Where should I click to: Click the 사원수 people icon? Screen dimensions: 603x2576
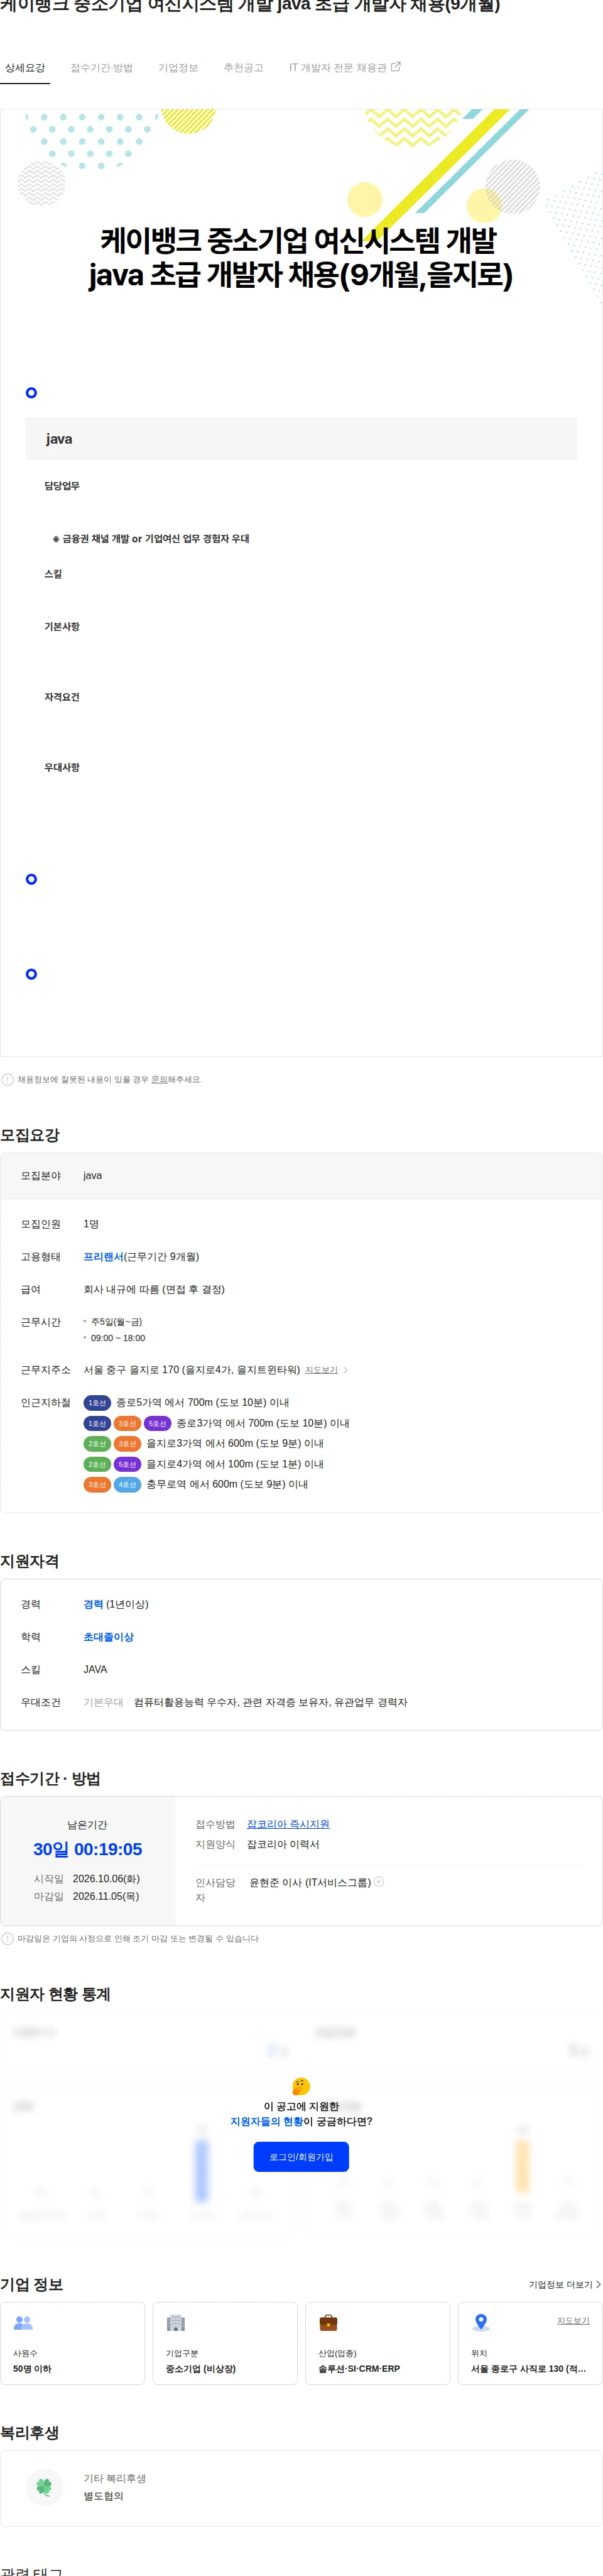pos(23,2322)
